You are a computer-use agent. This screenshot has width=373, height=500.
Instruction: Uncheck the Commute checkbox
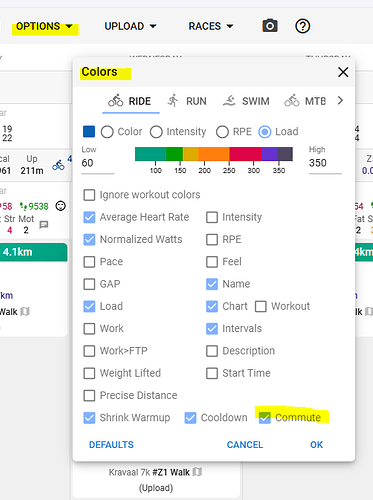point(265,418)
